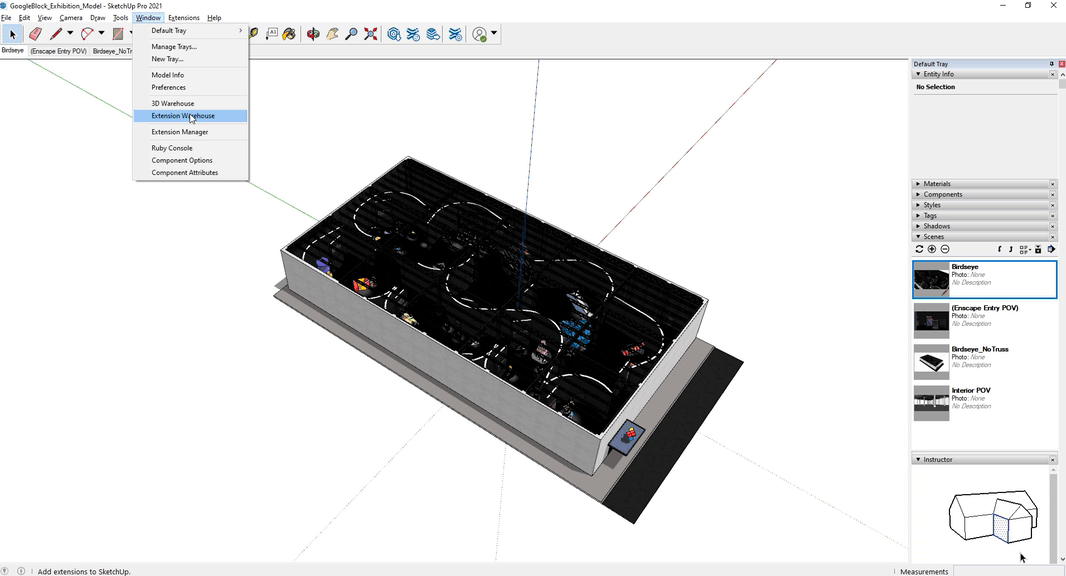
Task: Select the Rectangle shape tool
Action: click(x=118, y=34)
